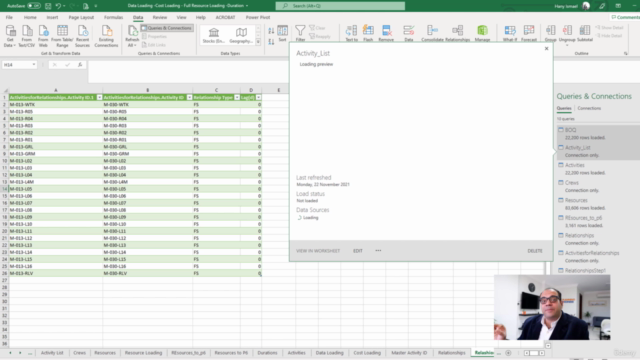Open the Activity List sheet tab
The image size is (640, 360).
coord(52,353)
